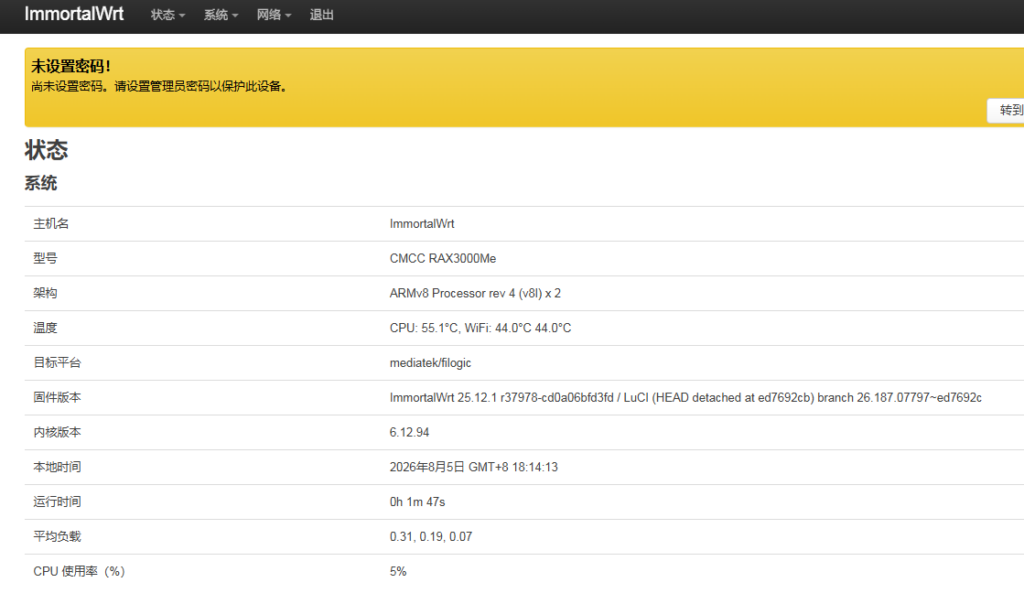Open the 网络 dropdown menu
The image size is (1024, 604).
point(274,15)
